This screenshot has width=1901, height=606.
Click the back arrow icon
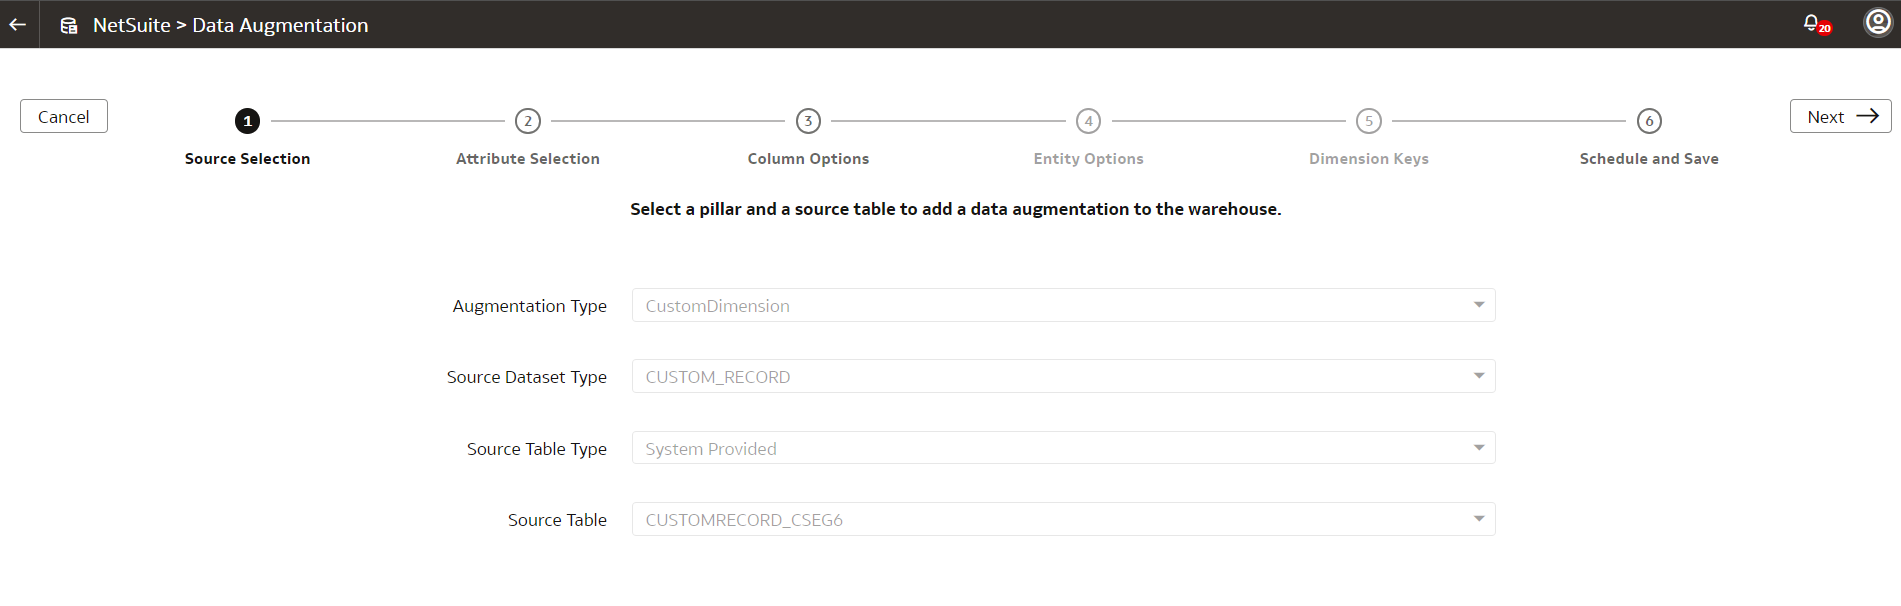point(18,24)
